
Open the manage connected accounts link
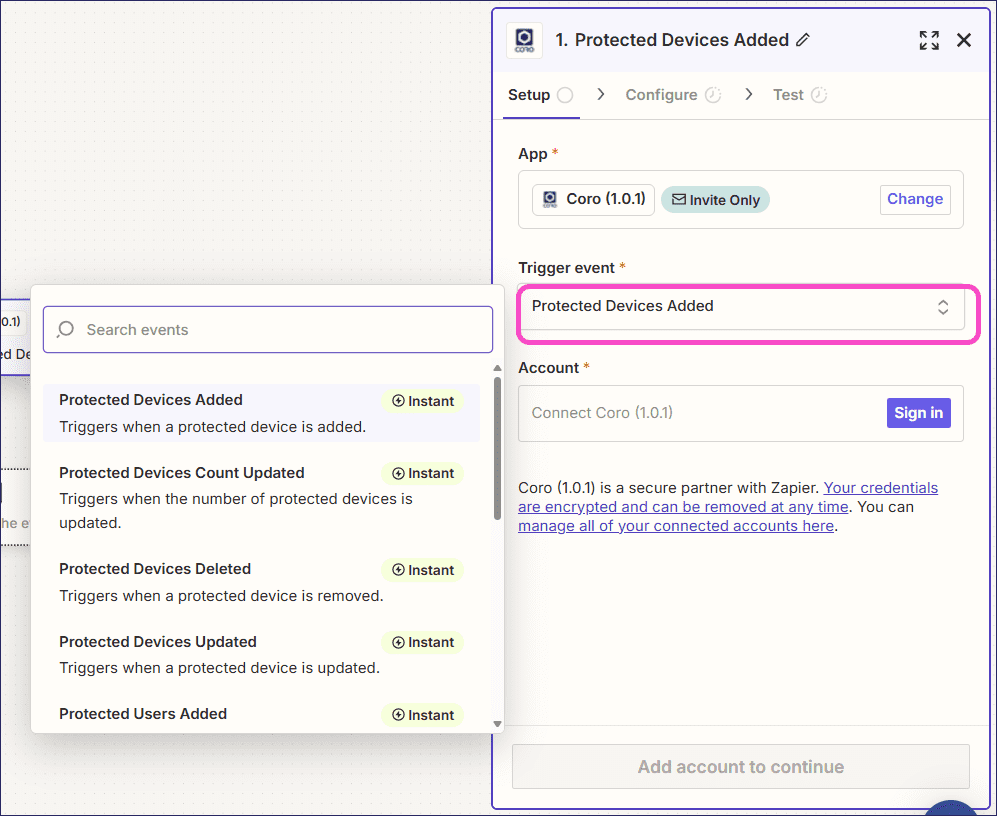pyautogui.click(x=675, y=526)
